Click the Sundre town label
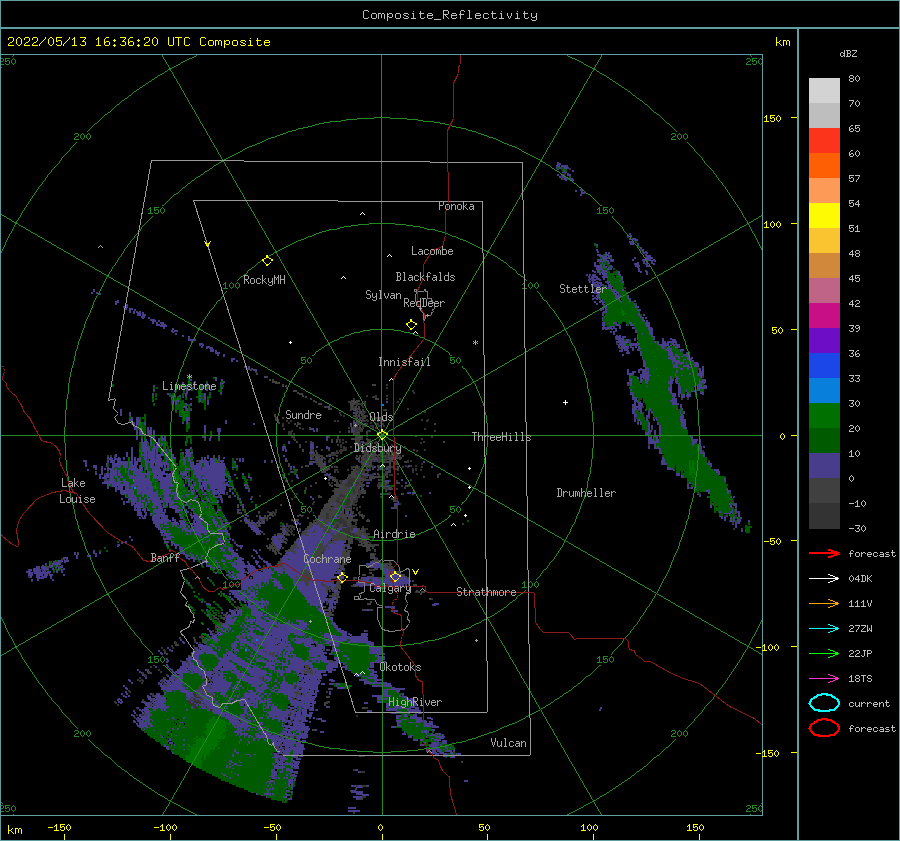 (x=303, y=415)
